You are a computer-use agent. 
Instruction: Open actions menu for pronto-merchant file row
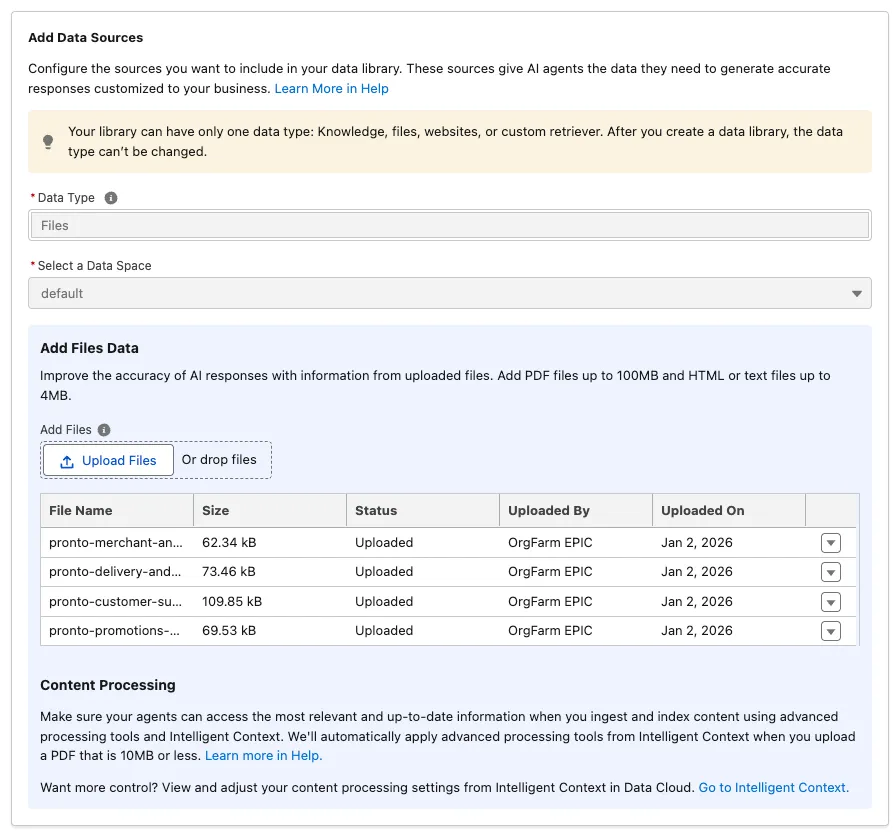830,543
